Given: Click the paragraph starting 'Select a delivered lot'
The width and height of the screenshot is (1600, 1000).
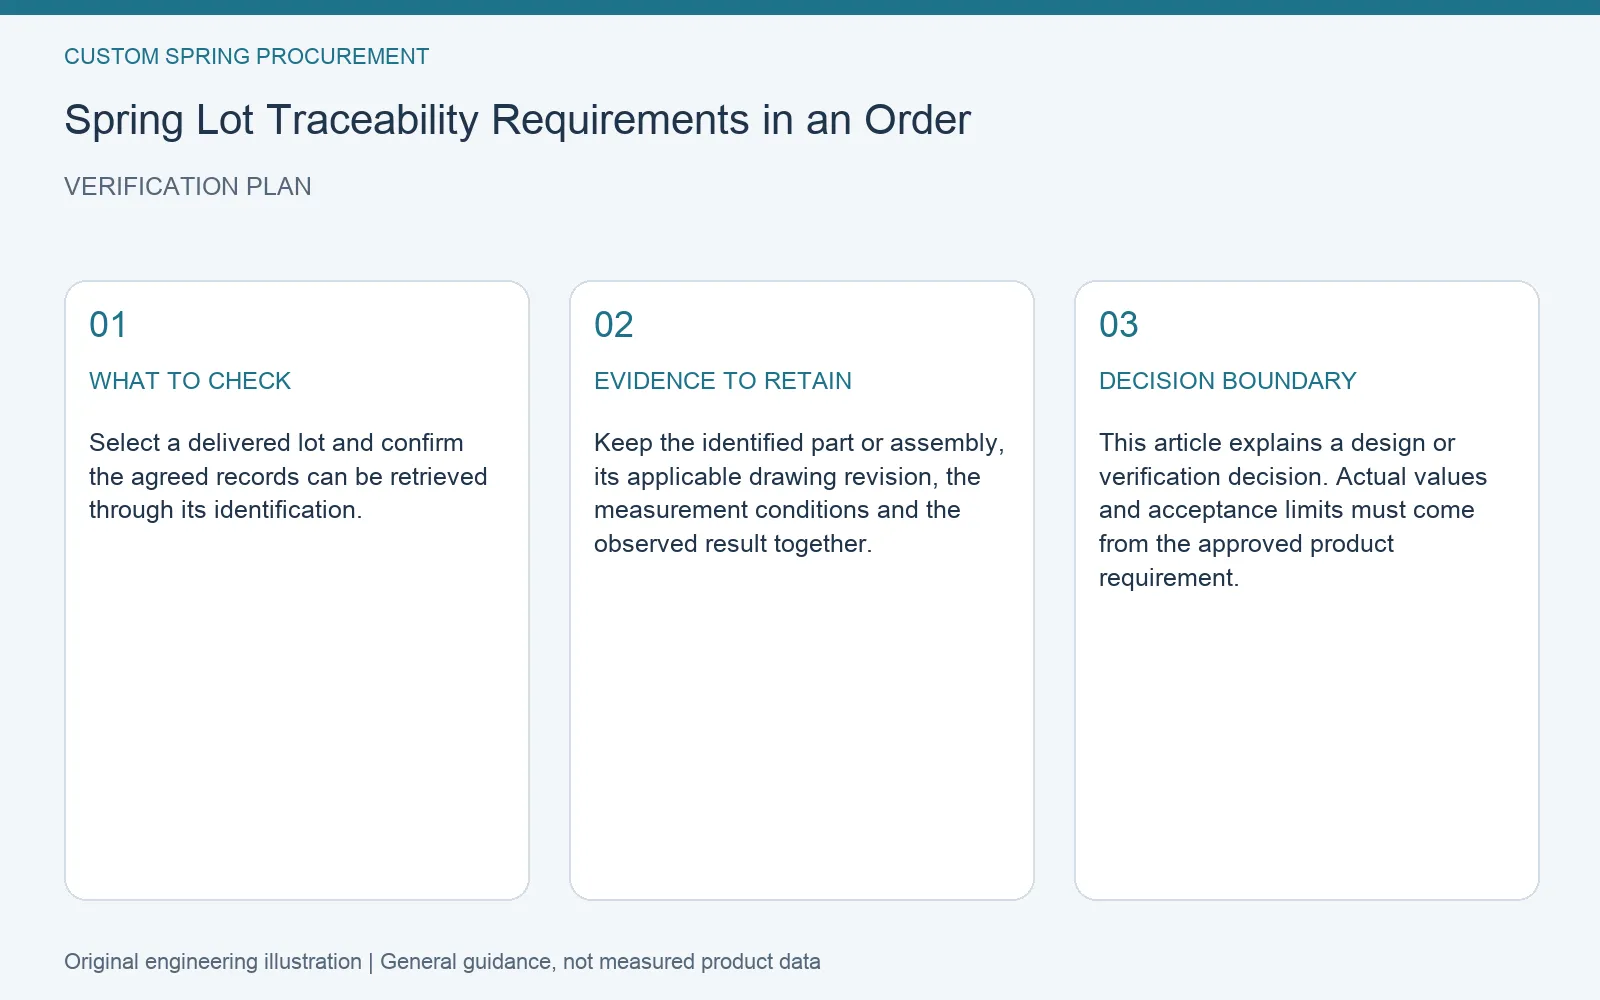Looking at the screenshot, I should (x=288, y=476).
